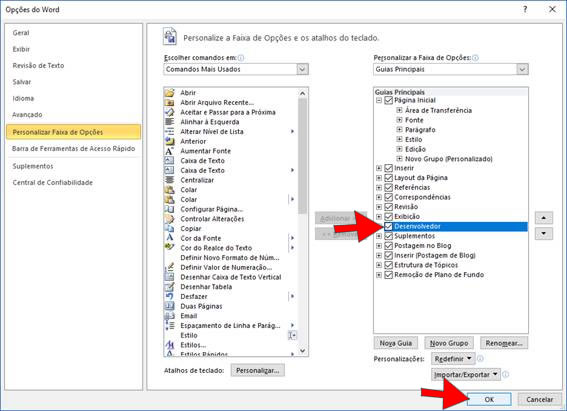
Task: Open Barra de Ferramentas de Acesso Rápido category
Action: click(x=73, y=149)
